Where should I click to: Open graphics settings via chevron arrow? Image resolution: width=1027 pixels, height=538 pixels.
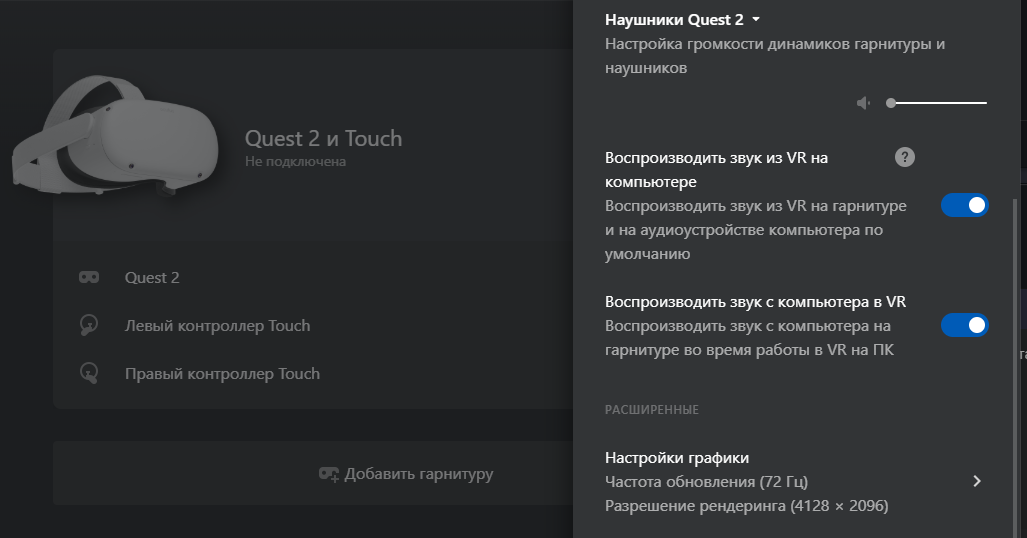[977, 481]
